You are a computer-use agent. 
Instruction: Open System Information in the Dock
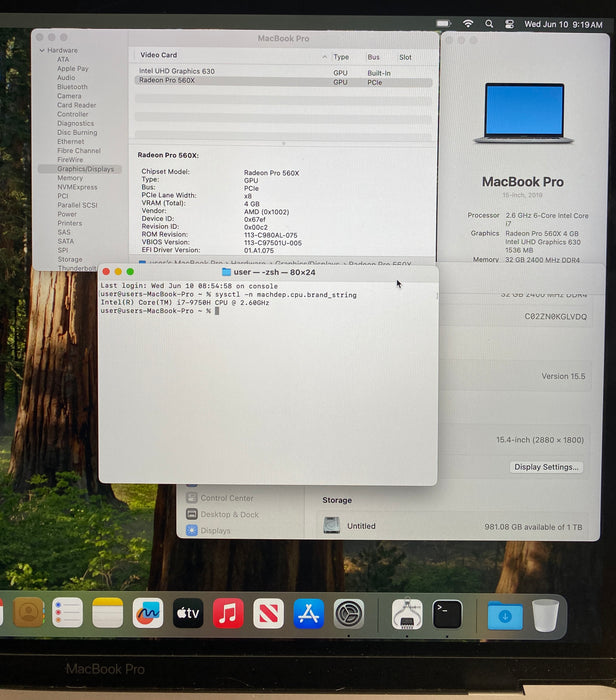click(407, 614)
